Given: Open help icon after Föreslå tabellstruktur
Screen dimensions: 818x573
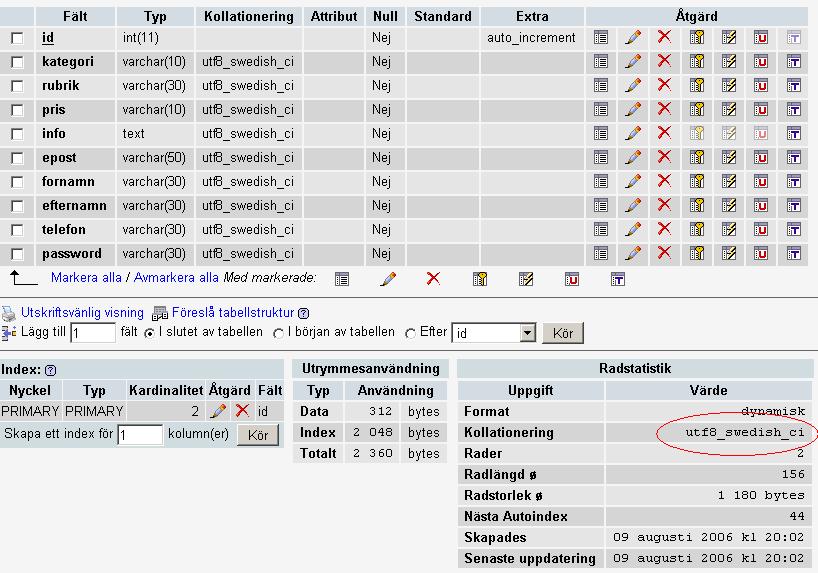Looking at the screenshot, I should tap(303, 313).
